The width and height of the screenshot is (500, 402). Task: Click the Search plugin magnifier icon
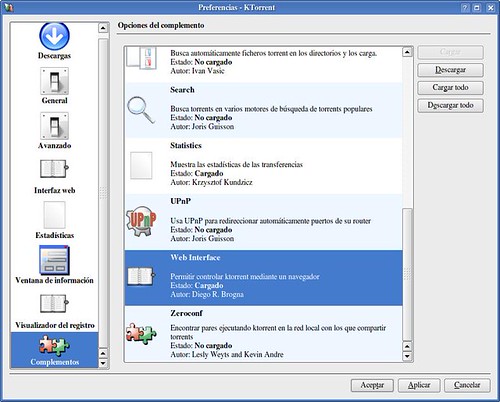point(141,110)
